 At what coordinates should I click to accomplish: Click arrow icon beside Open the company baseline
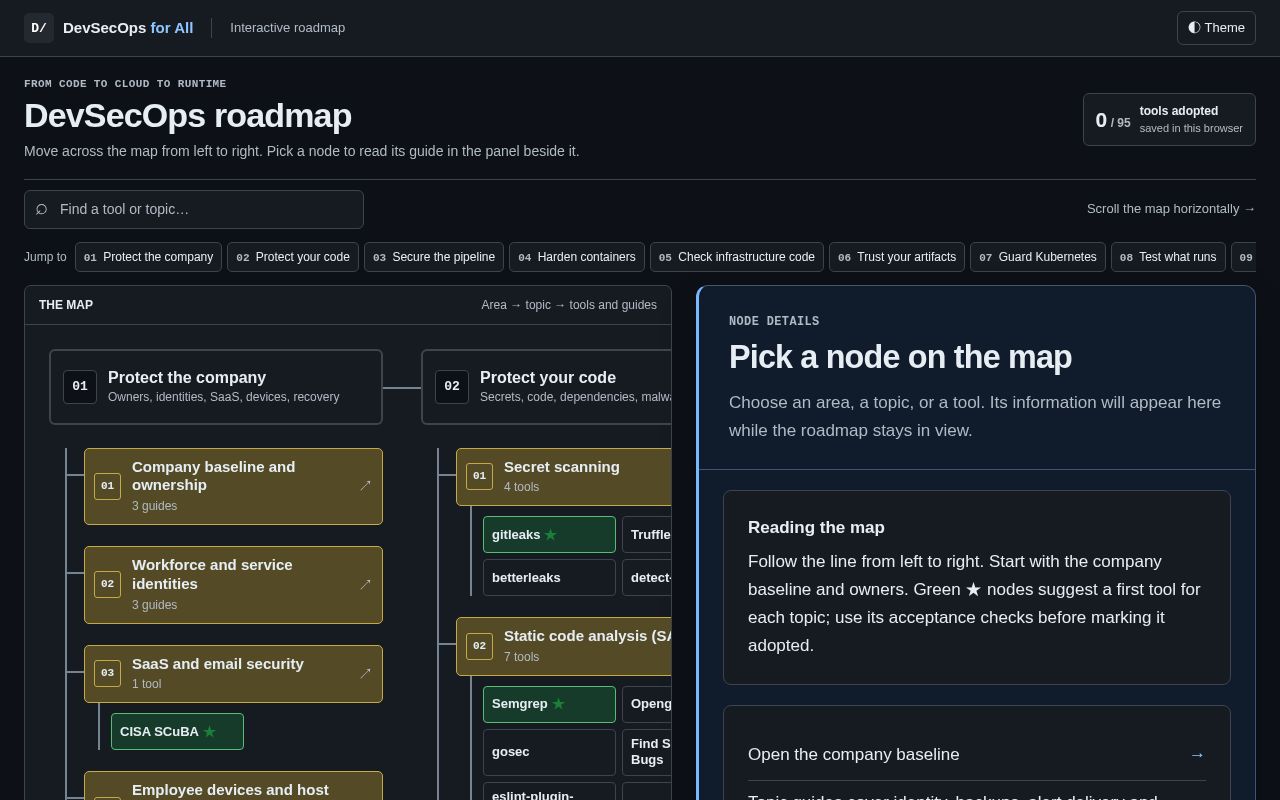pyautogui.click(x=1197, y=755)
